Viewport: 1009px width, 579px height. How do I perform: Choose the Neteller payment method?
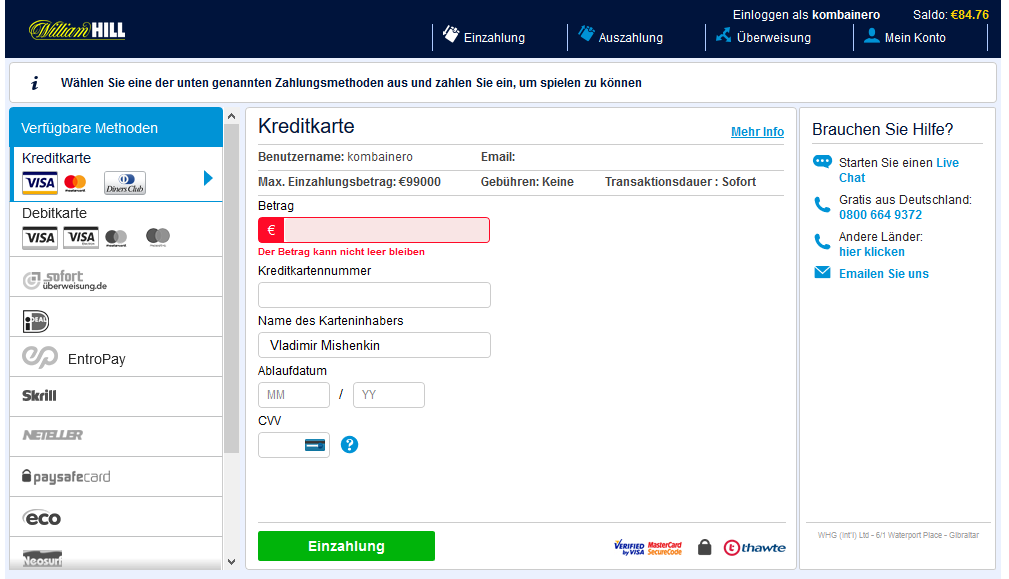(x=116, y=437)
